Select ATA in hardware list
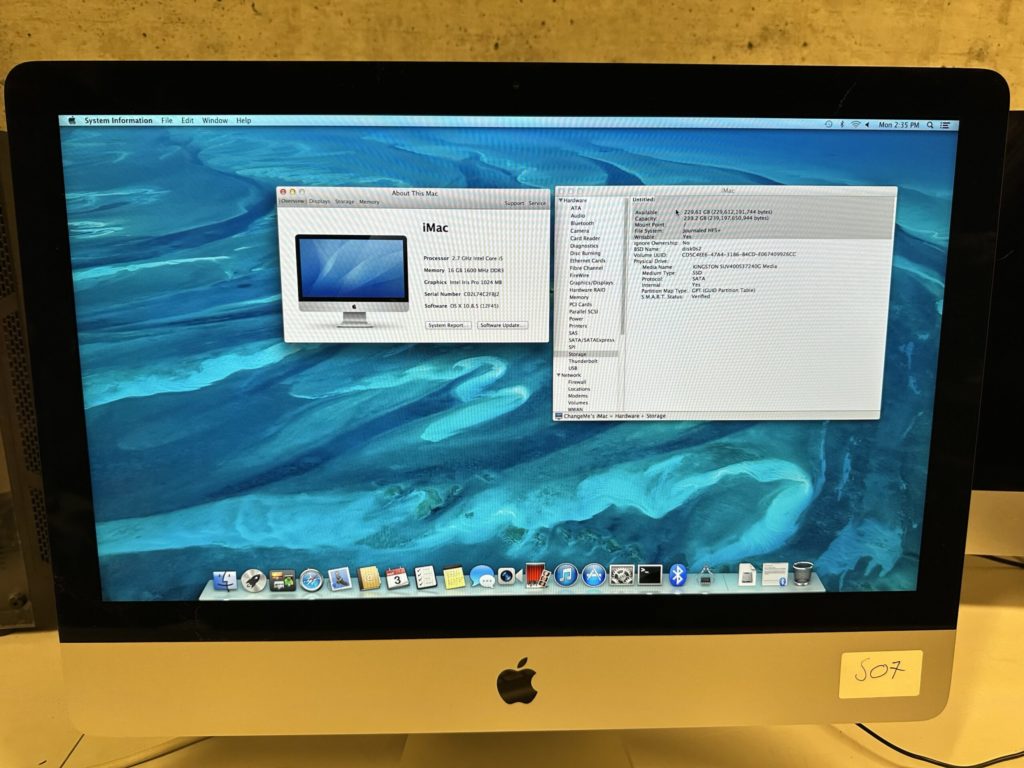The image size is (1024, 768). coord(575,208)
